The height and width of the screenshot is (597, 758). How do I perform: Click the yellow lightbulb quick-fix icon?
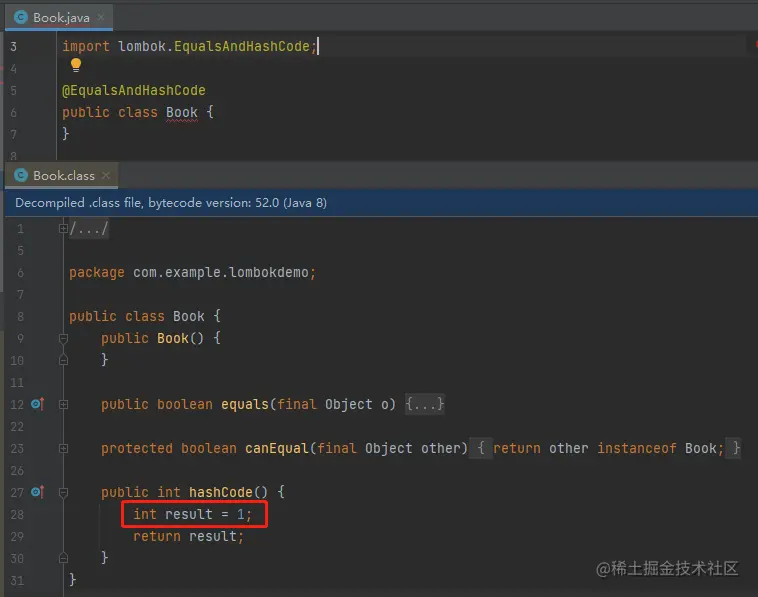click(76, 65)
